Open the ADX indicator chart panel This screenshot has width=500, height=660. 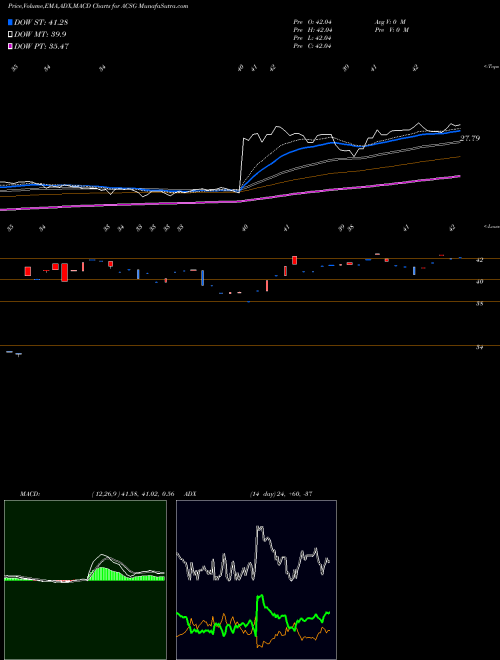256,580
